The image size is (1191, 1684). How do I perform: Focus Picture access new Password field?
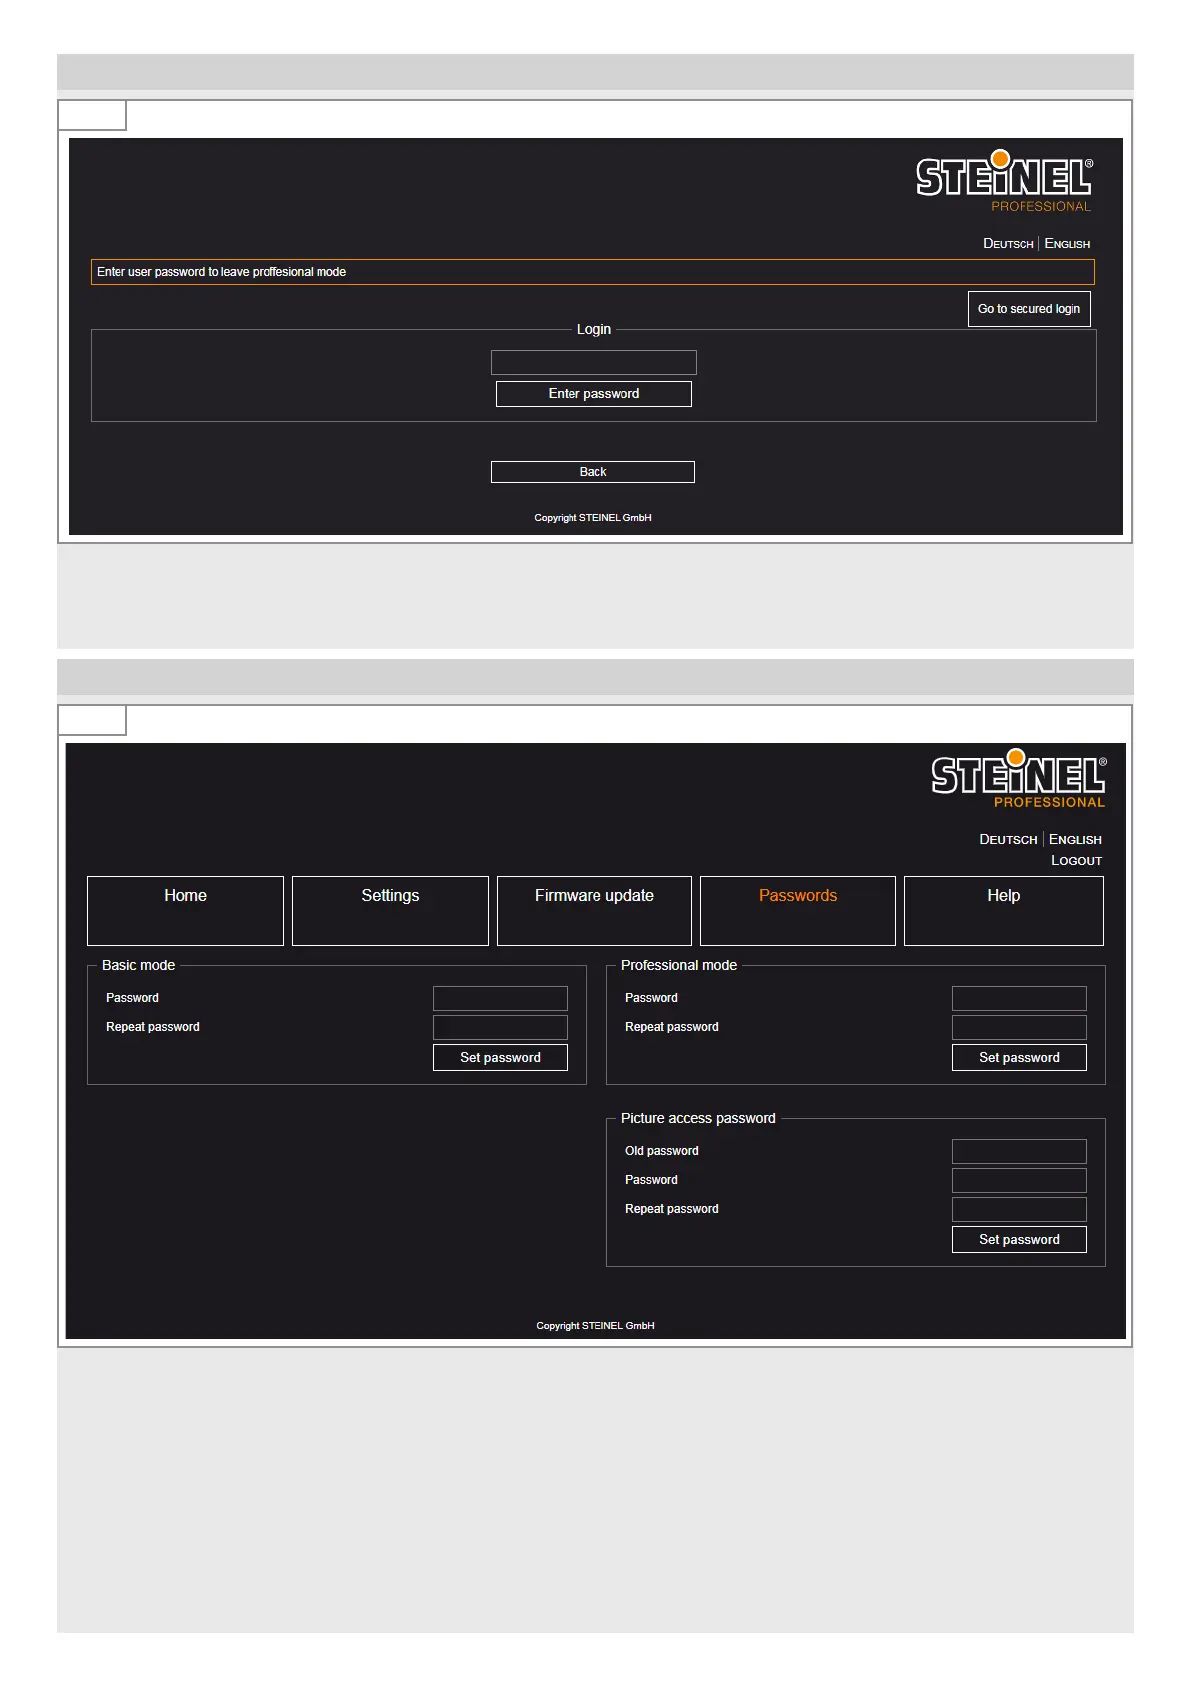coord(1019,1180)
